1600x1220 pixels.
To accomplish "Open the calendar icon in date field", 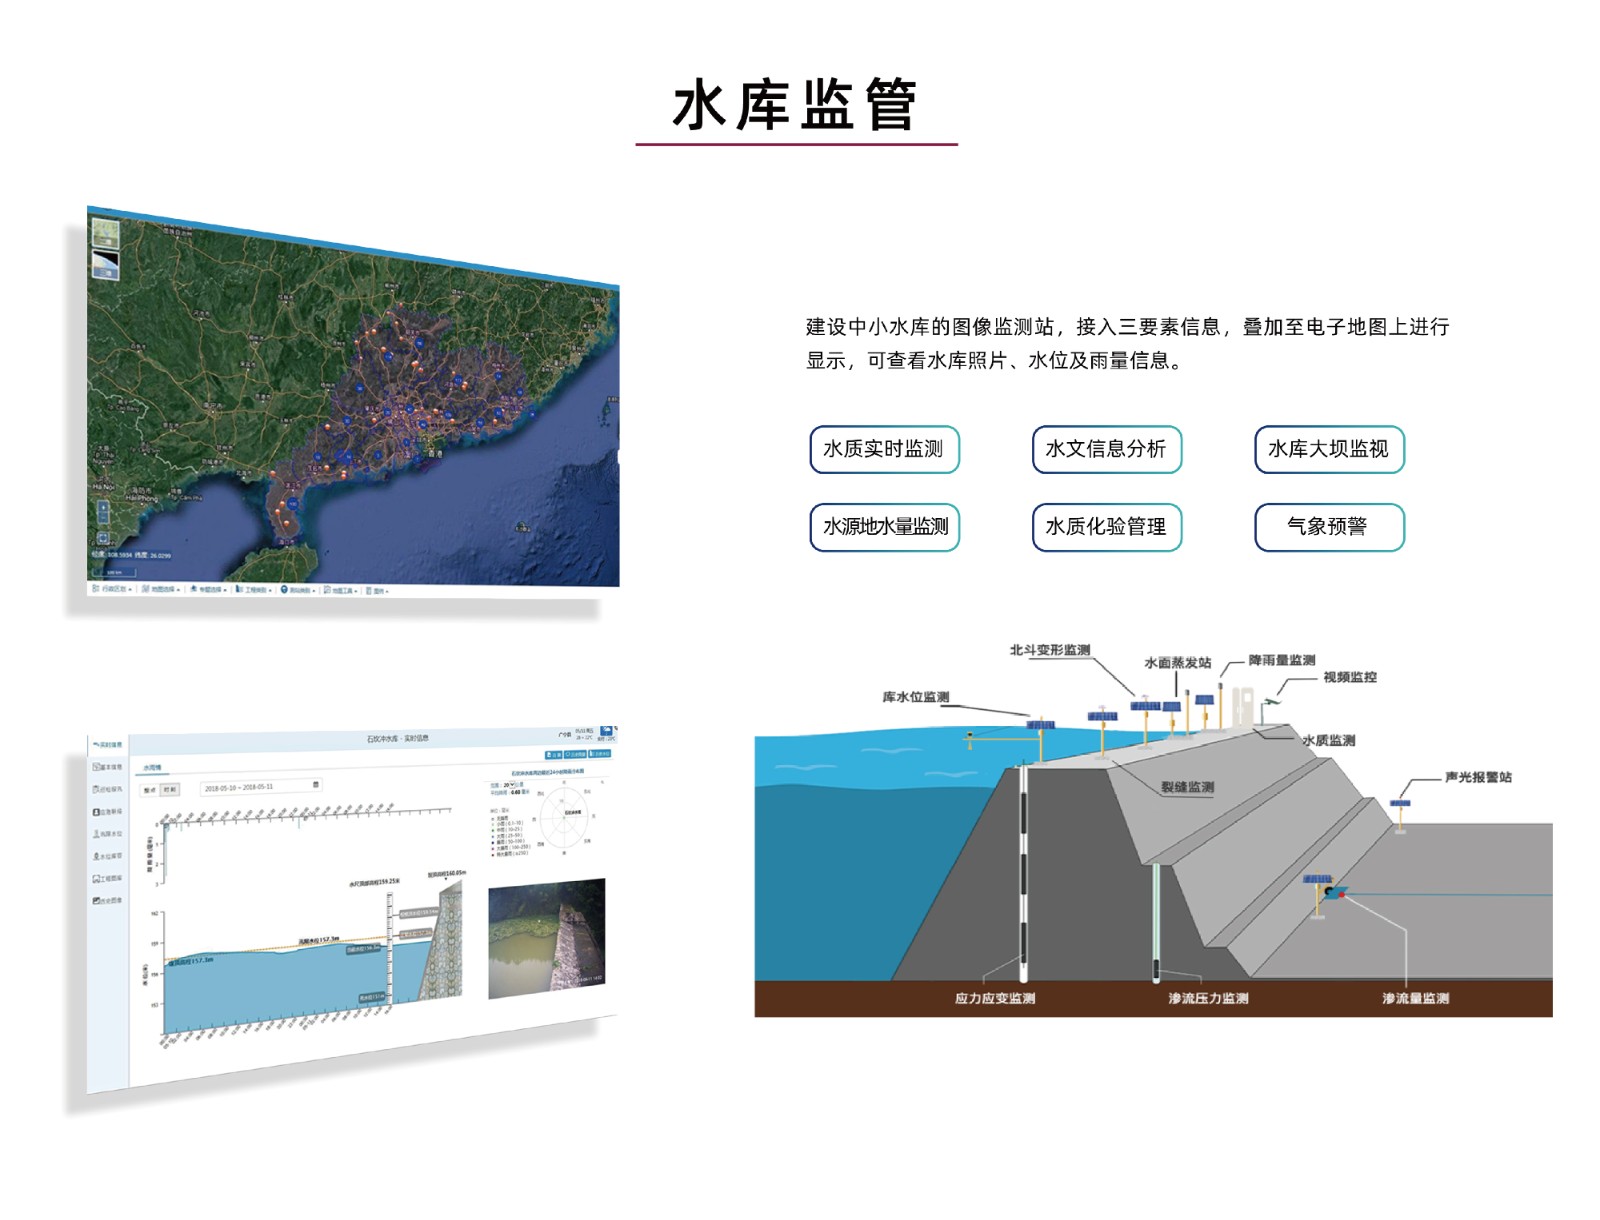I will pos(316,785).
